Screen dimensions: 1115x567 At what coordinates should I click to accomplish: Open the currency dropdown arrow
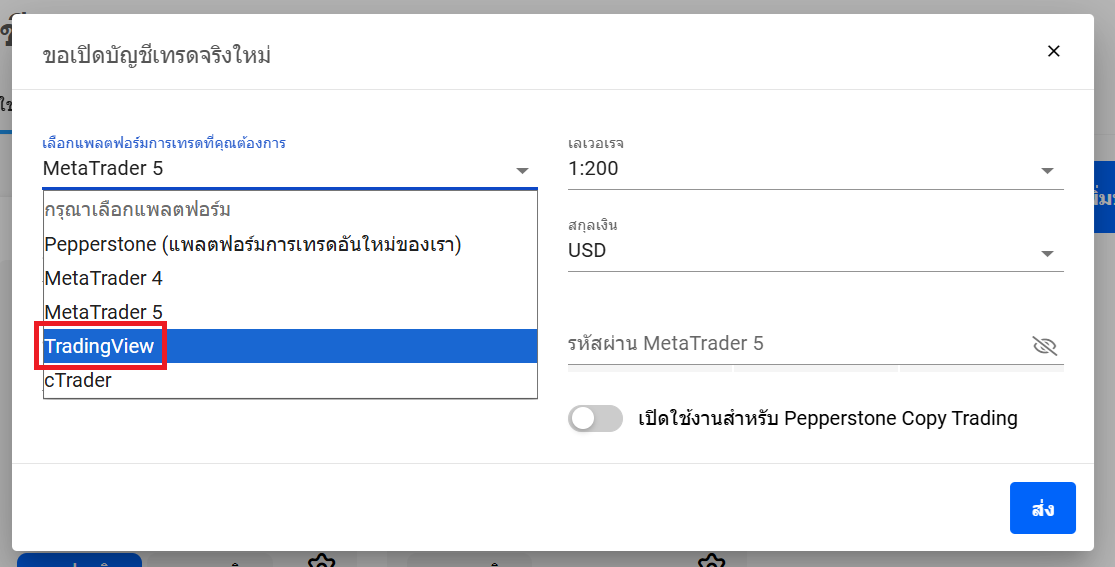point(1047,253)
